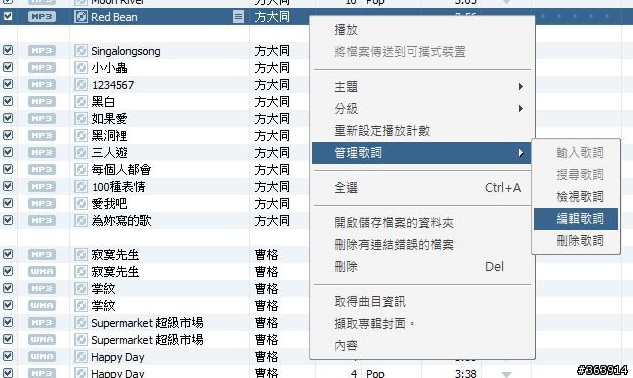Click the MP3 badge in the 每個人都會 row

tap(42, 169)
